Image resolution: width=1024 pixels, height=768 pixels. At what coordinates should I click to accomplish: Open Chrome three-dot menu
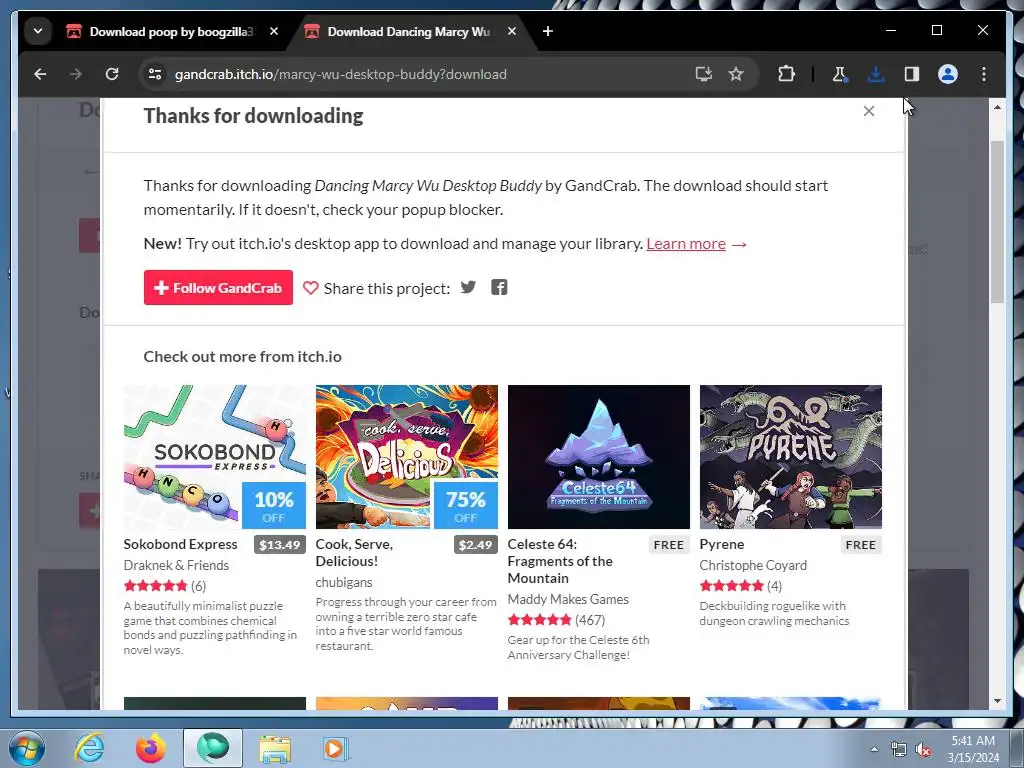[984, 74]
